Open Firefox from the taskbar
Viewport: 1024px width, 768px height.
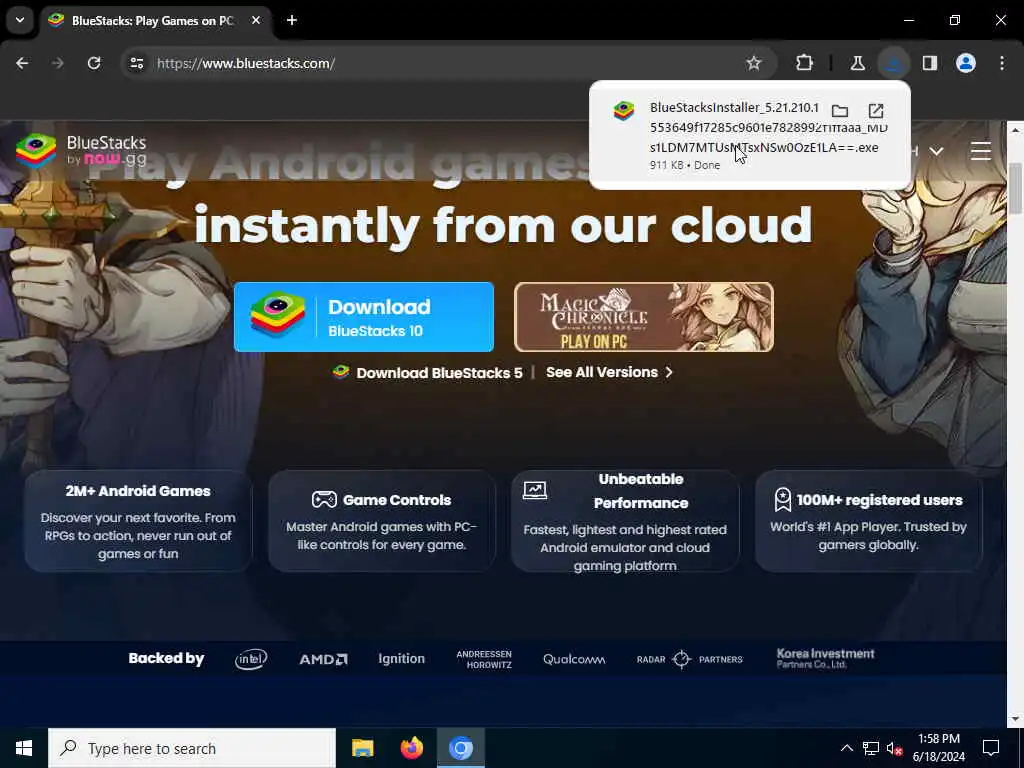(411, 748)
